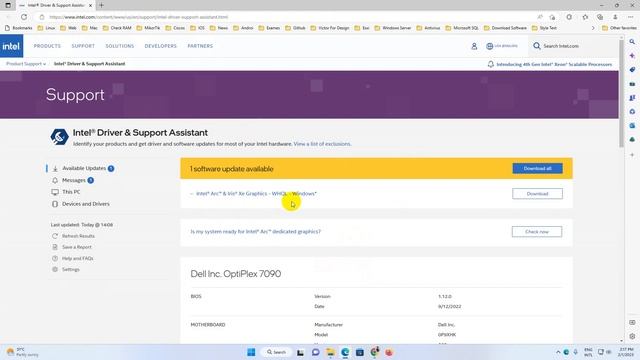Image resolution: width=640 pixels, height=360 pixels.
Task: Open the PRODUCTS menu
Action: pos(47,46)
